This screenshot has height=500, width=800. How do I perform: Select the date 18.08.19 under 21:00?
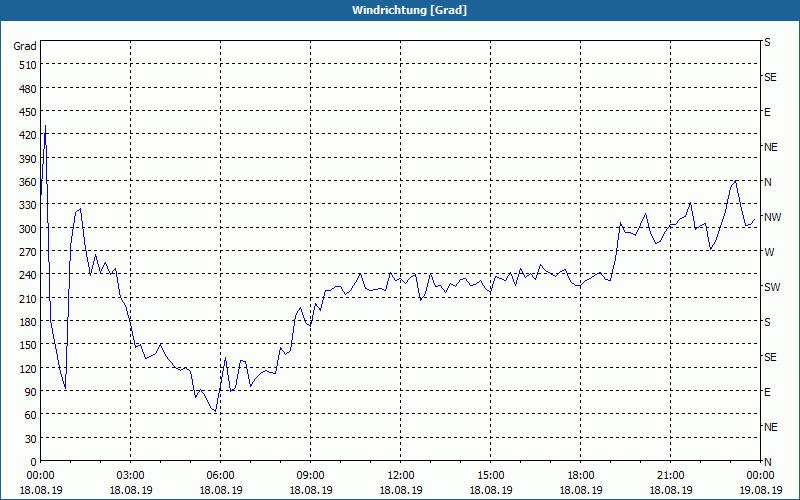coord(670,490)
